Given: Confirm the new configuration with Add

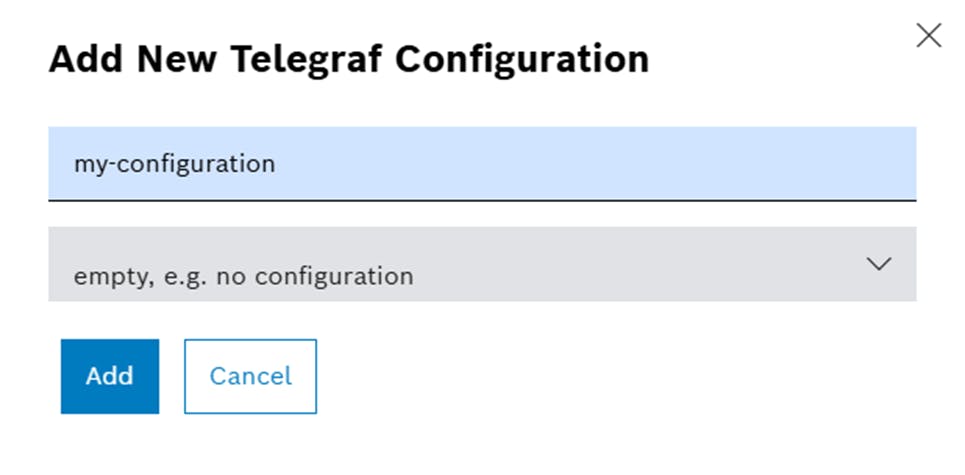Looking at the screenshot, I should point(110,376).
